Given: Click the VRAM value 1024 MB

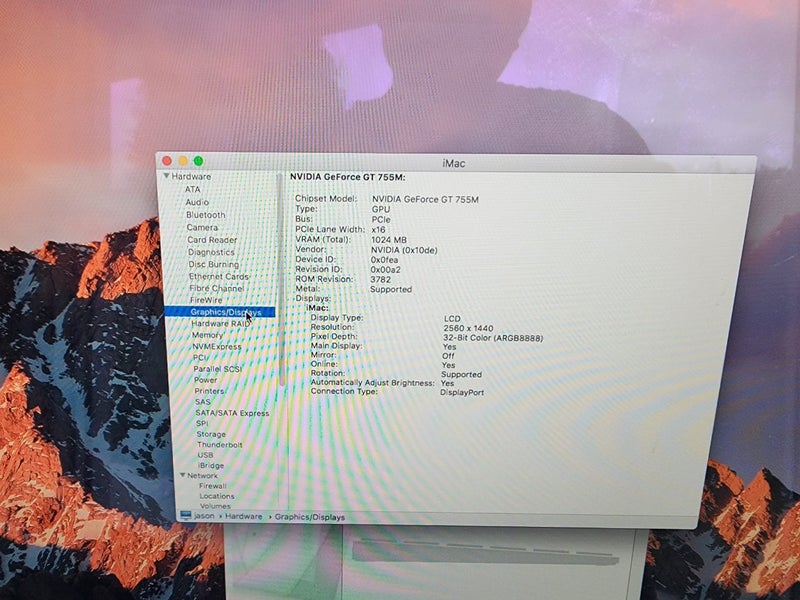Looking at the screenshot, I should pos(389,240).
